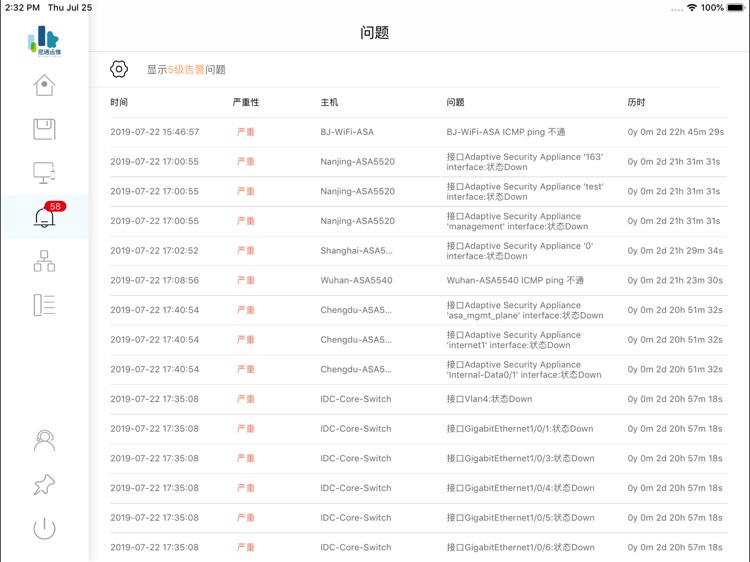This screenshot has height=562, width=750.
Task: Click the battery indicator in the status bar
Action: point(736,8)
